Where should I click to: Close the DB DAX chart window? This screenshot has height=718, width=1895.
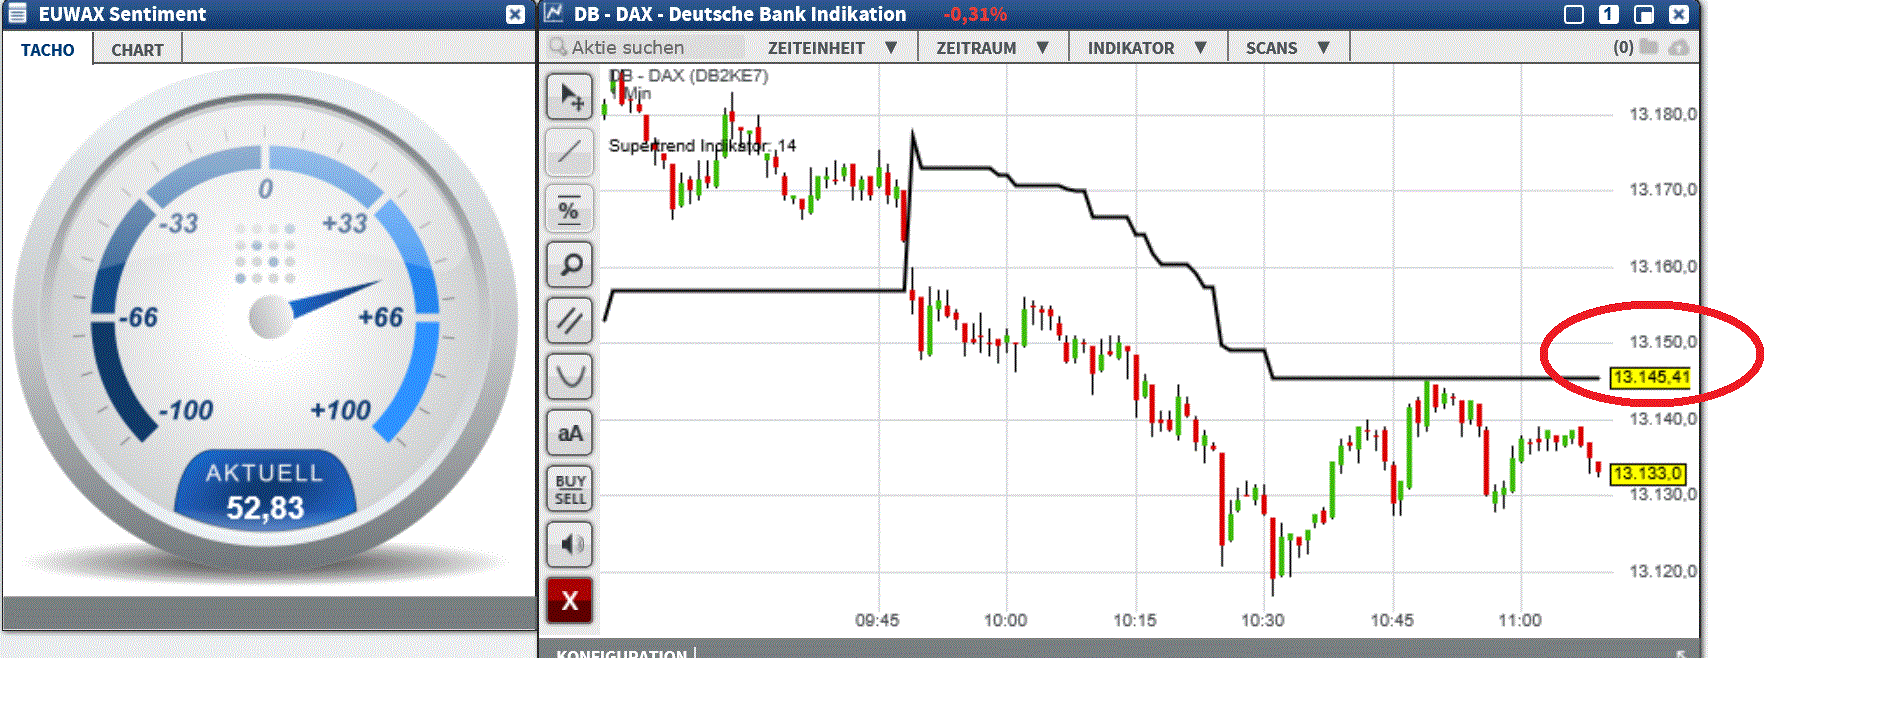pyautogui.click(x=1679, y=14)
